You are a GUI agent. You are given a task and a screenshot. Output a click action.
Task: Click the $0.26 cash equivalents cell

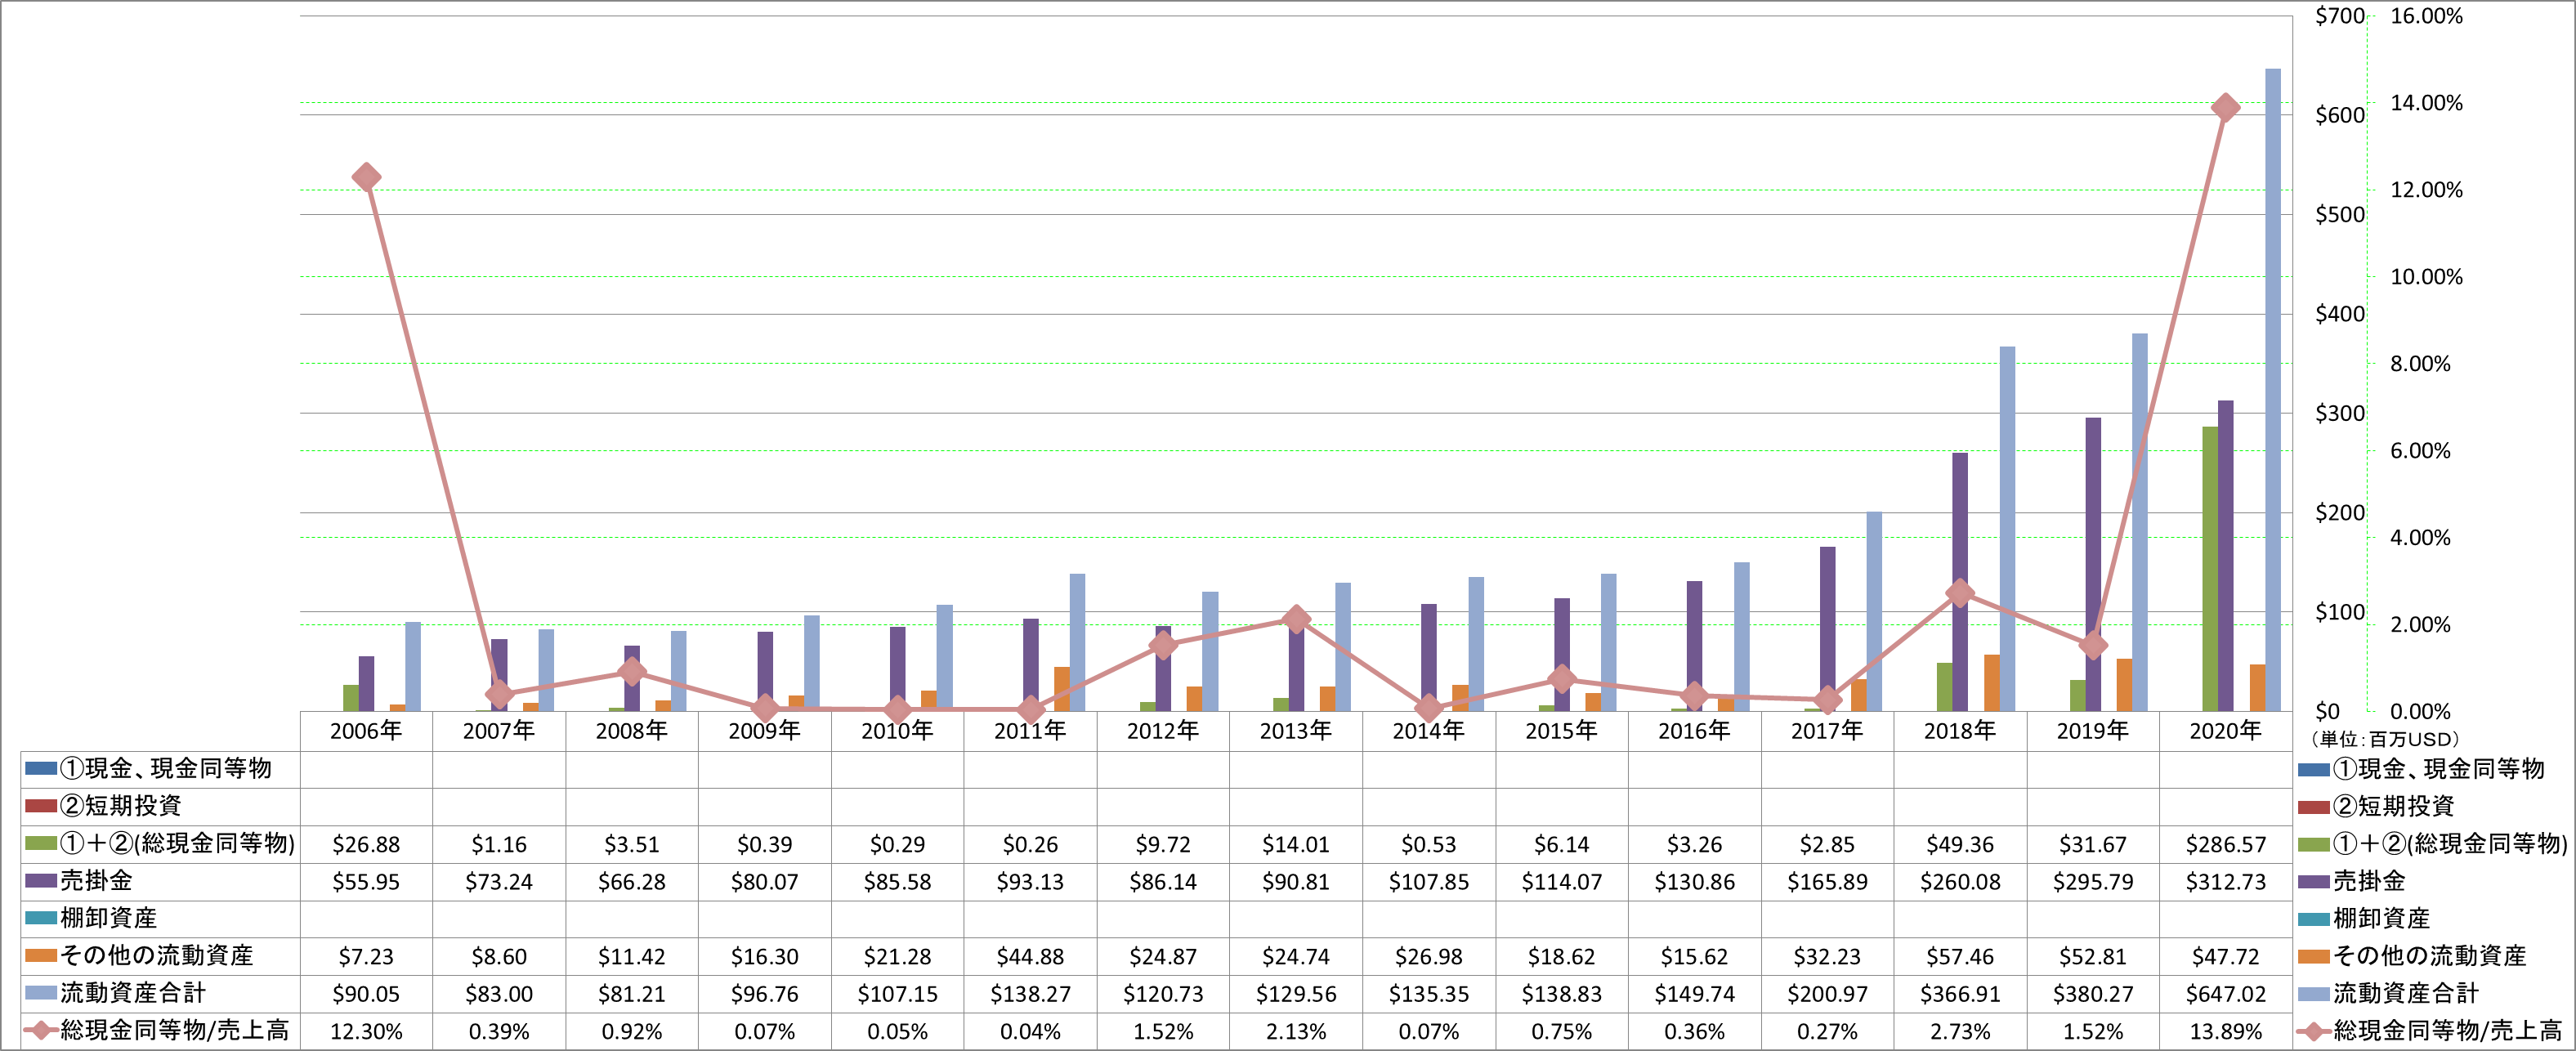coord(1030,844)
